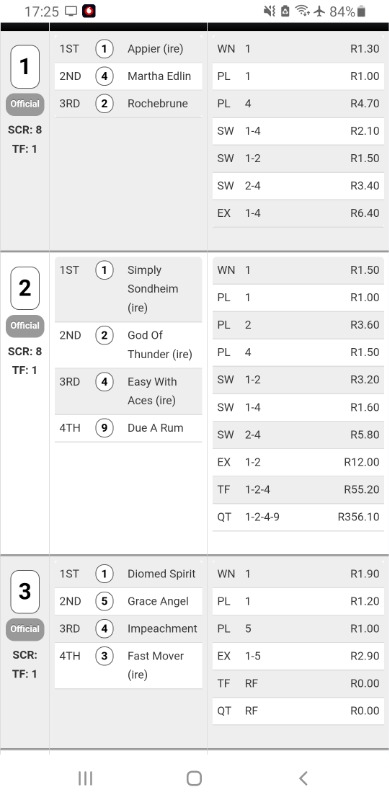Tap the Android home button icon
This screenshot has height=800, width=389.
194,778
